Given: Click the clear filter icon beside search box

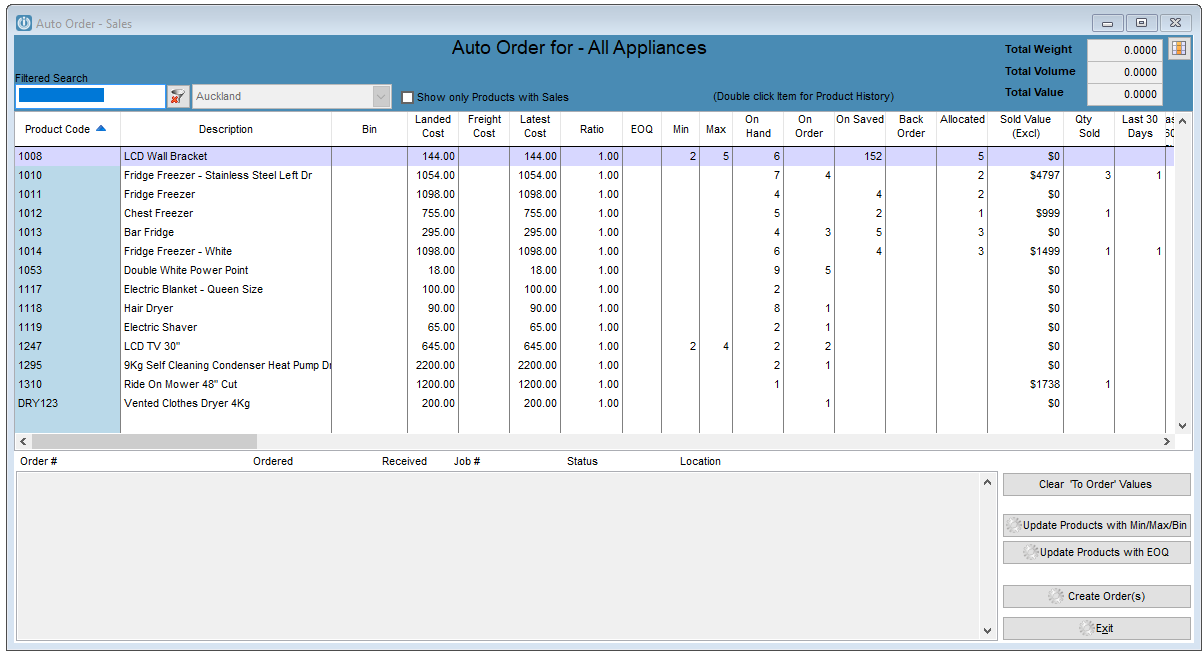Looking at the screenshot, I should [178, 96].
